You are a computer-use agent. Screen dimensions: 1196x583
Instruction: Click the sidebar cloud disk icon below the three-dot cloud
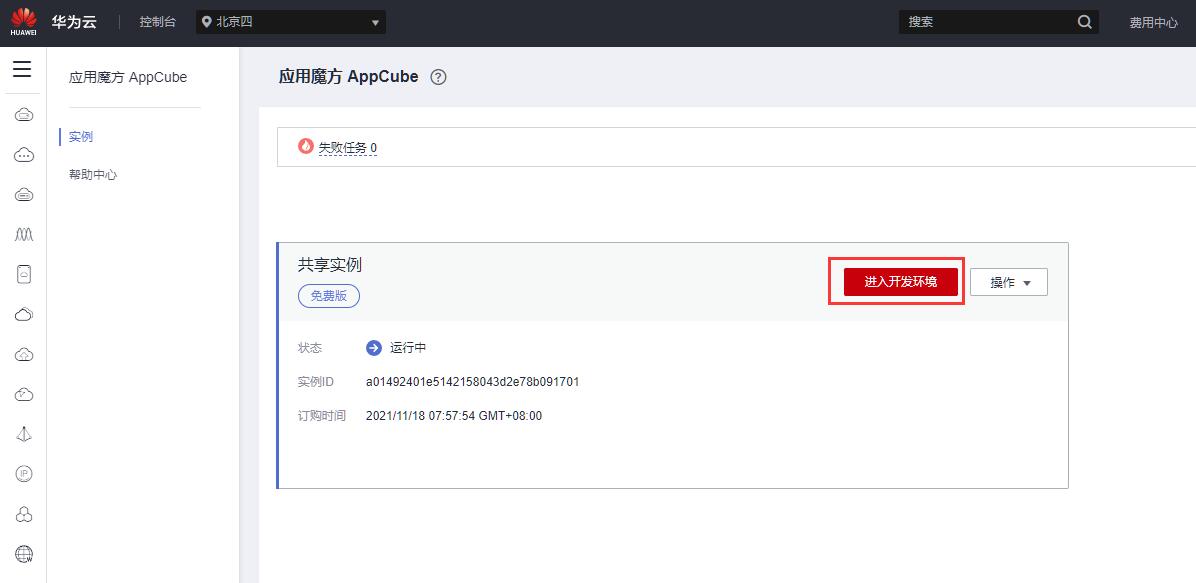click(24, 195)
